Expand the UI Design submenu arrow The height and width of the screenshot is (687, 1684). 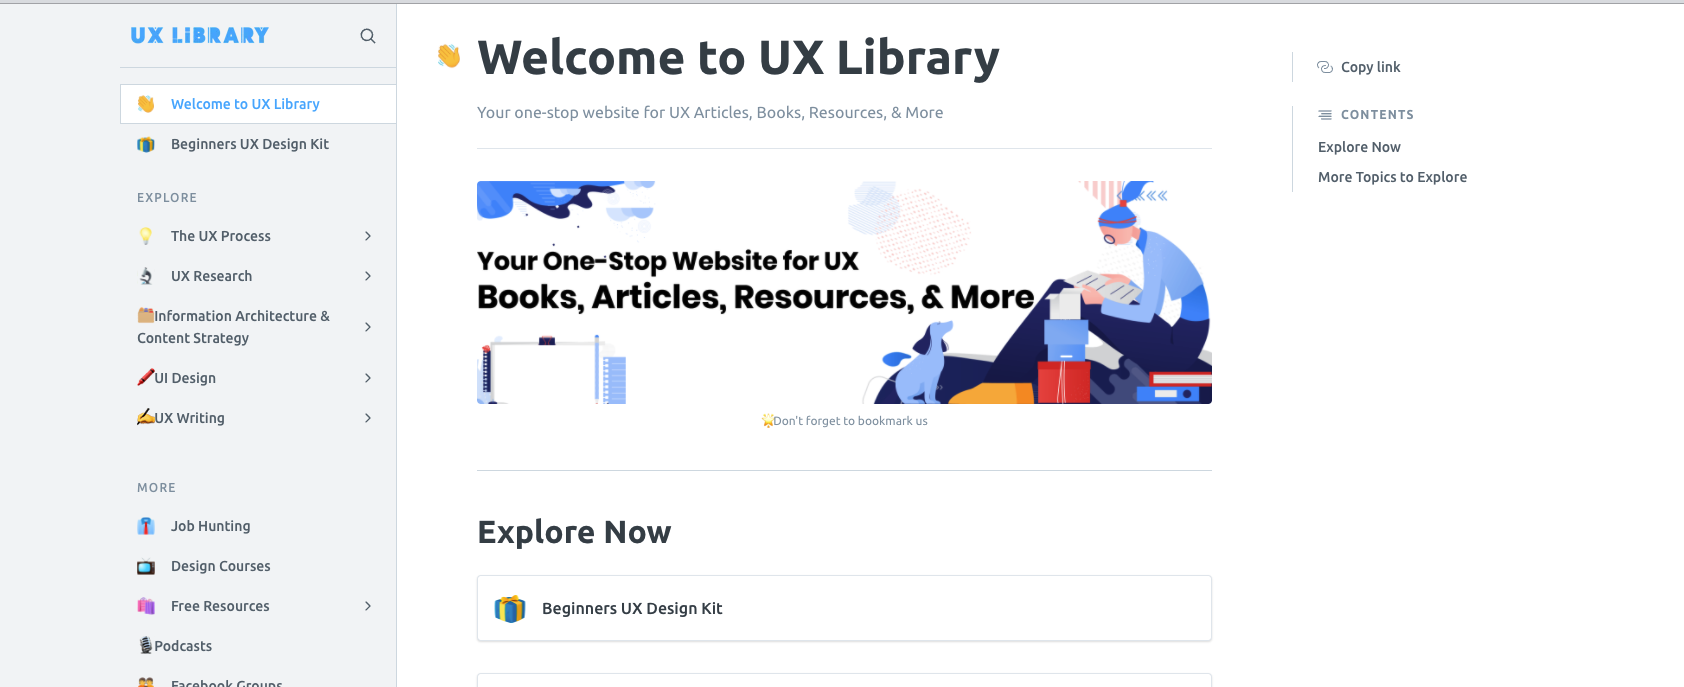coord(368,378)
